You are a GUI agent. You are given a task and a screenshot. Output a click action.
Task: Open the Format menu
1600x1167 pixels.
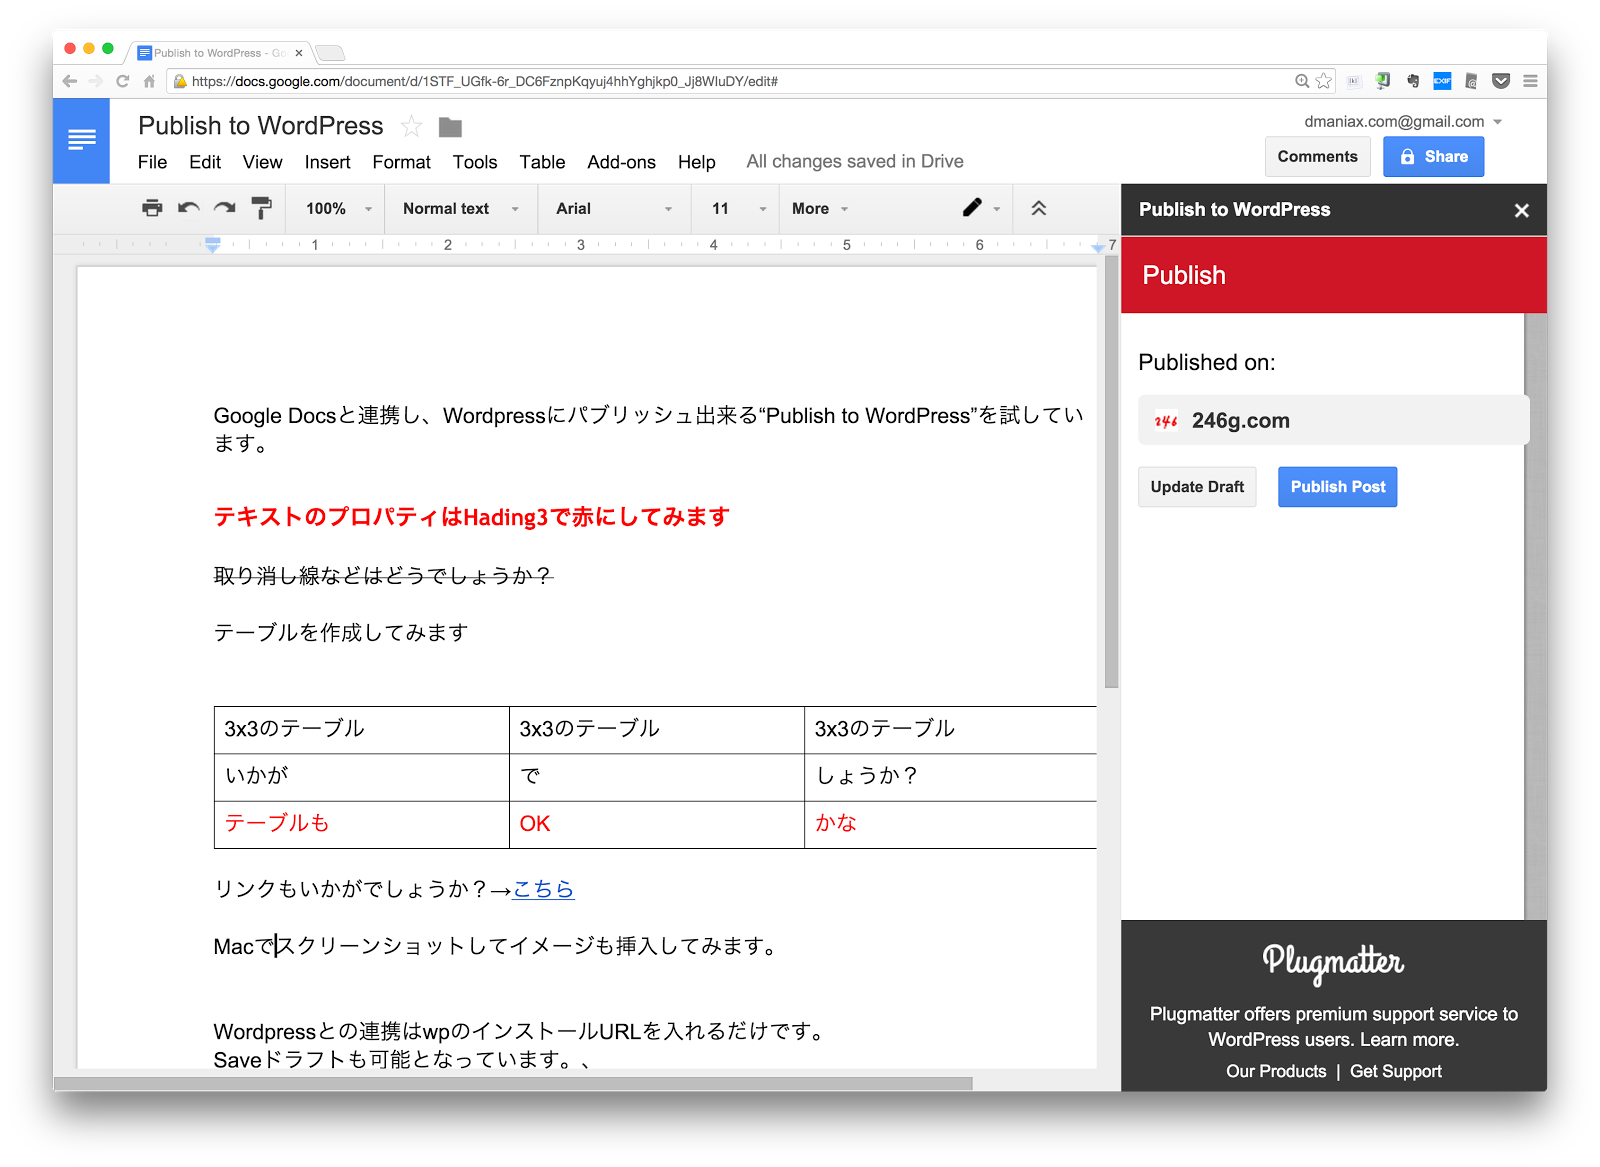pyautogui.click(x=401, y=162)
